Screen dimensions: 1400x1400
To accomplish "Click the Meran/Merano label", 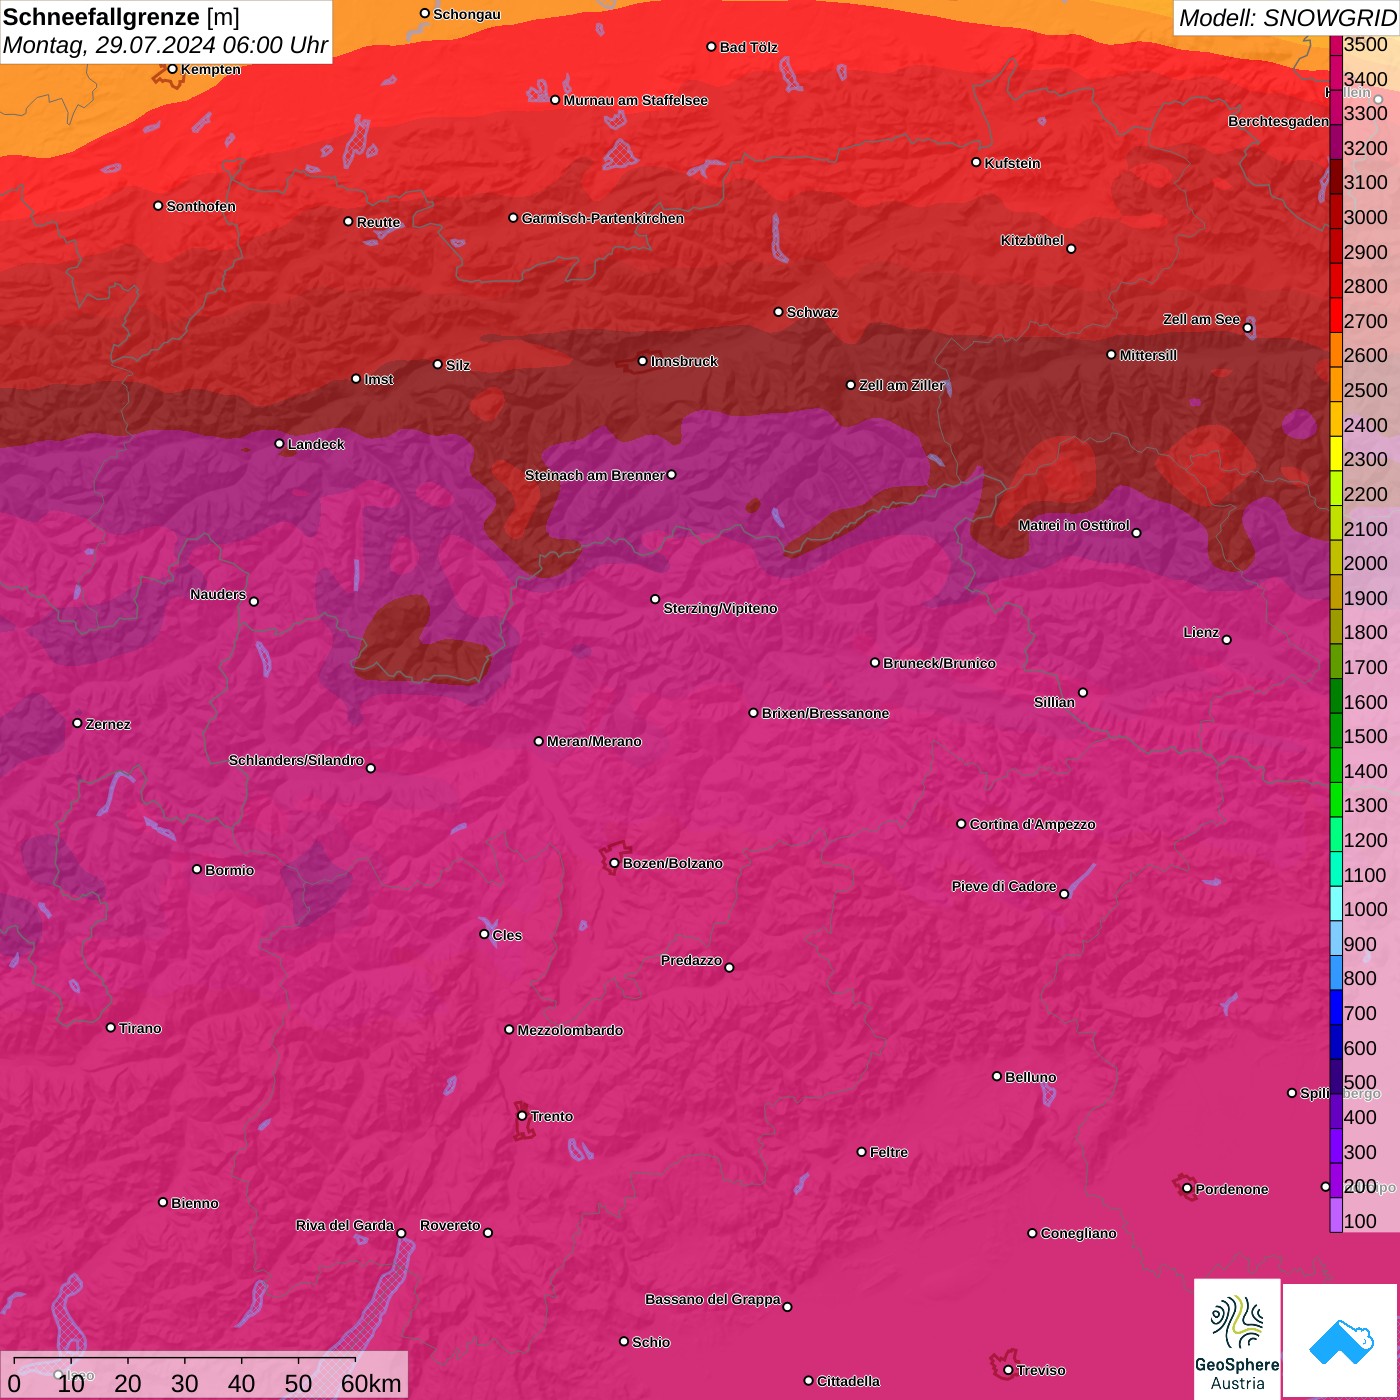I will click(594, 741).
